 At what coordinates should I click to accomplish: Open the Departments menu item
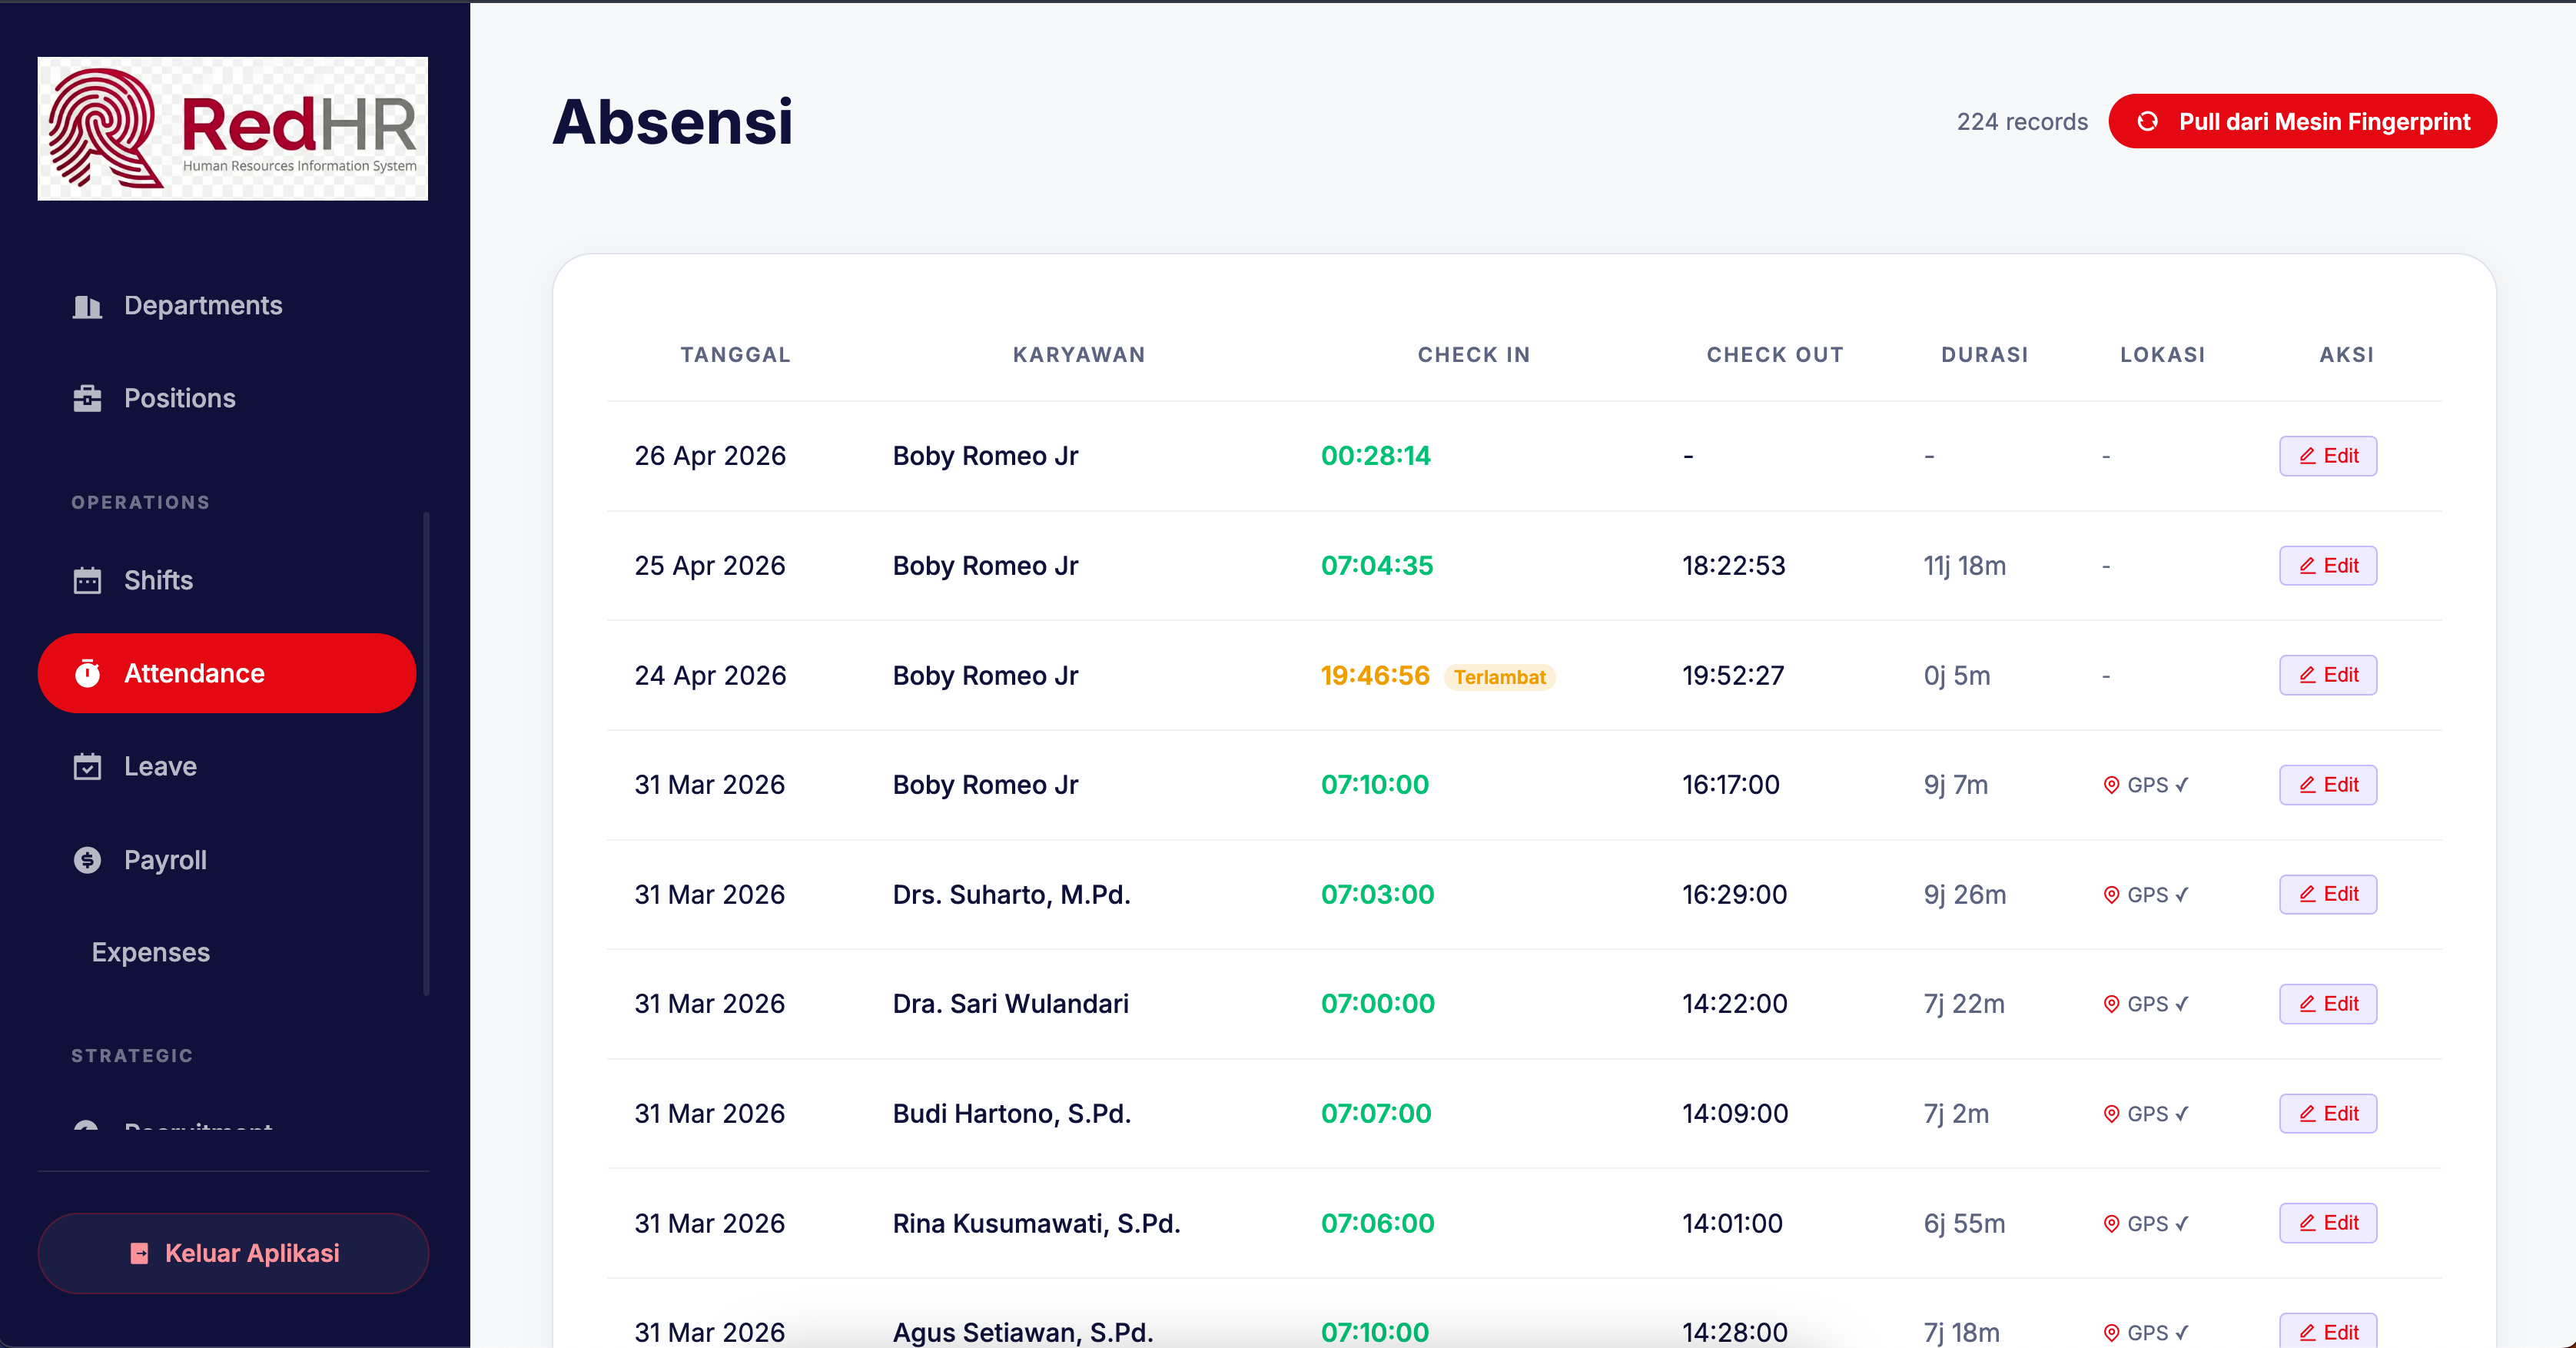[x=227, y=306]
